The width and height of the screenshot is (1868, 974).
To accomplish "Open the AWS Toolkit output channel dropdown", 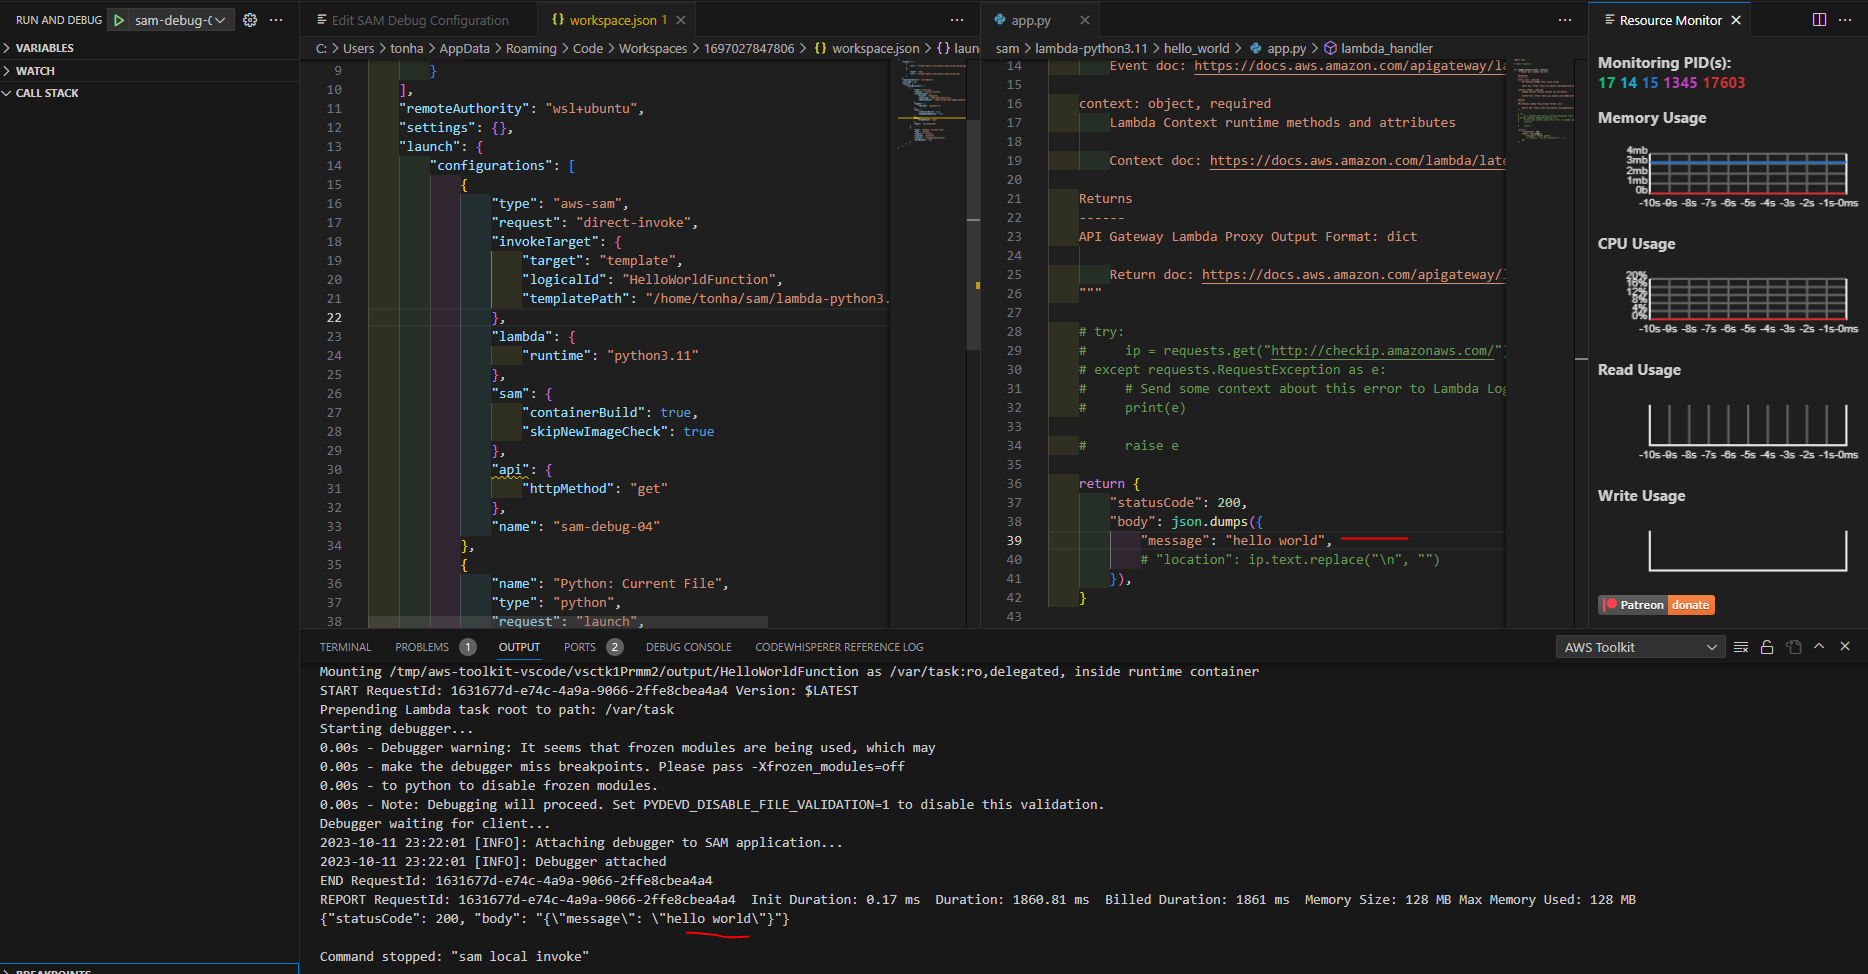I will (1640, 646).
